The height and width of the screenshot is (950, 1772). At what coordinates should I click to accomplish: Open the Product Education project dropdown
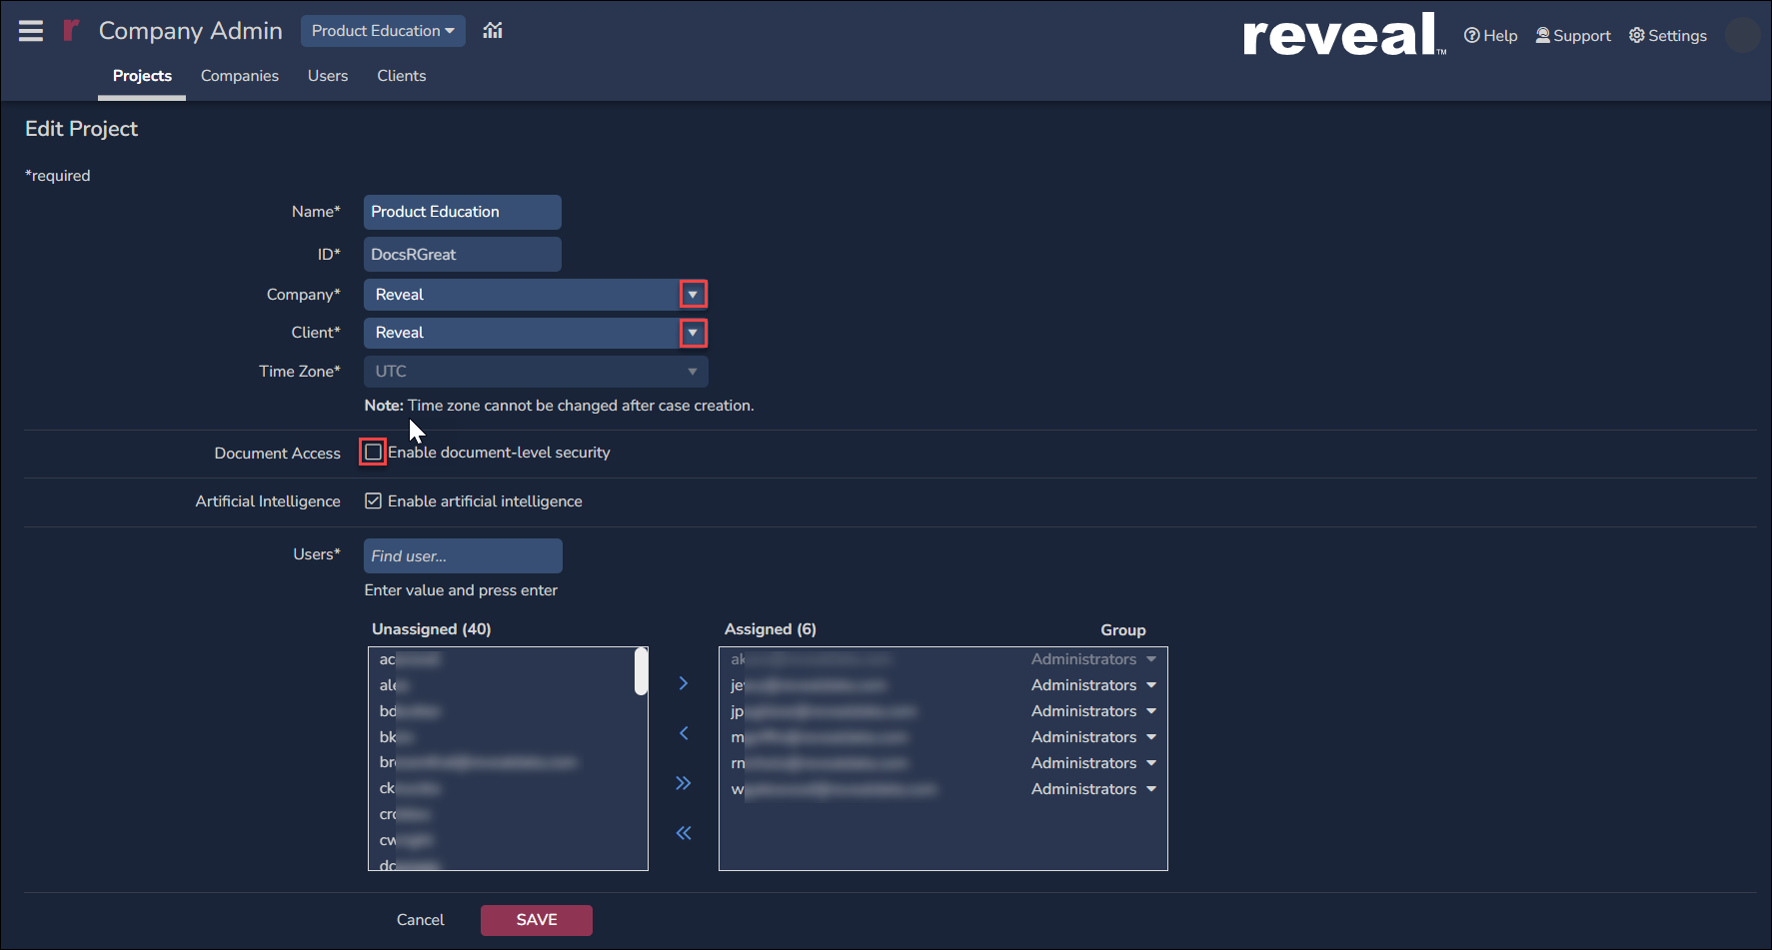pos(382,31)
